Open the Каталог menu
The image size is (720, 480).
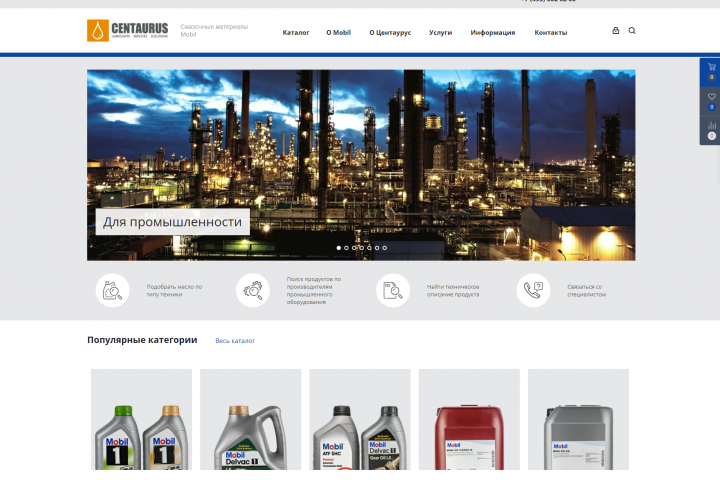[296, 33]
